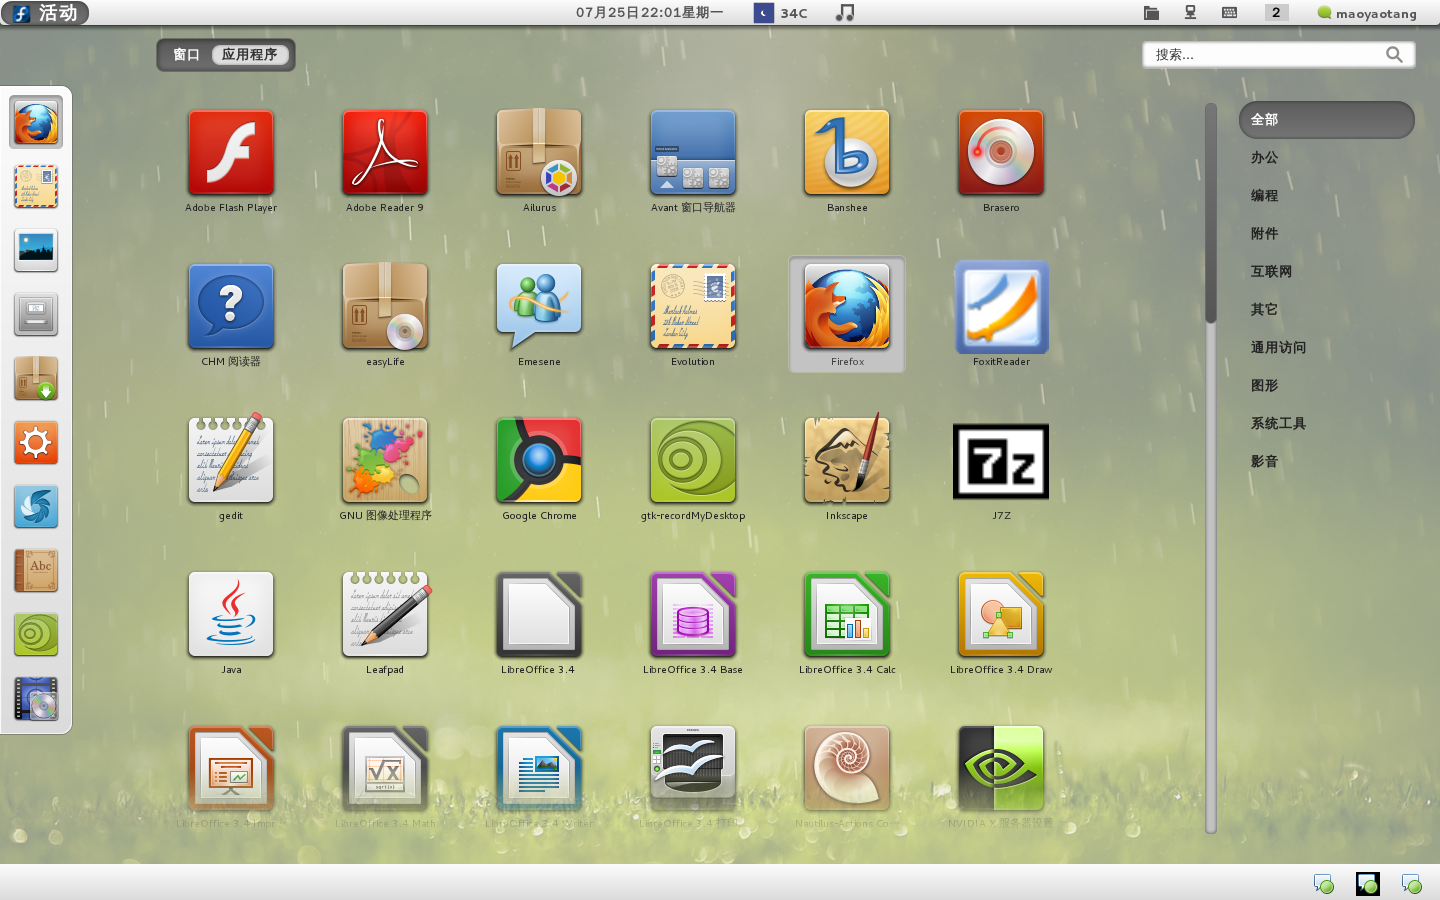1440x900 pixels.
Task: Open the 34C weather indicator
Action: point(782,13)
